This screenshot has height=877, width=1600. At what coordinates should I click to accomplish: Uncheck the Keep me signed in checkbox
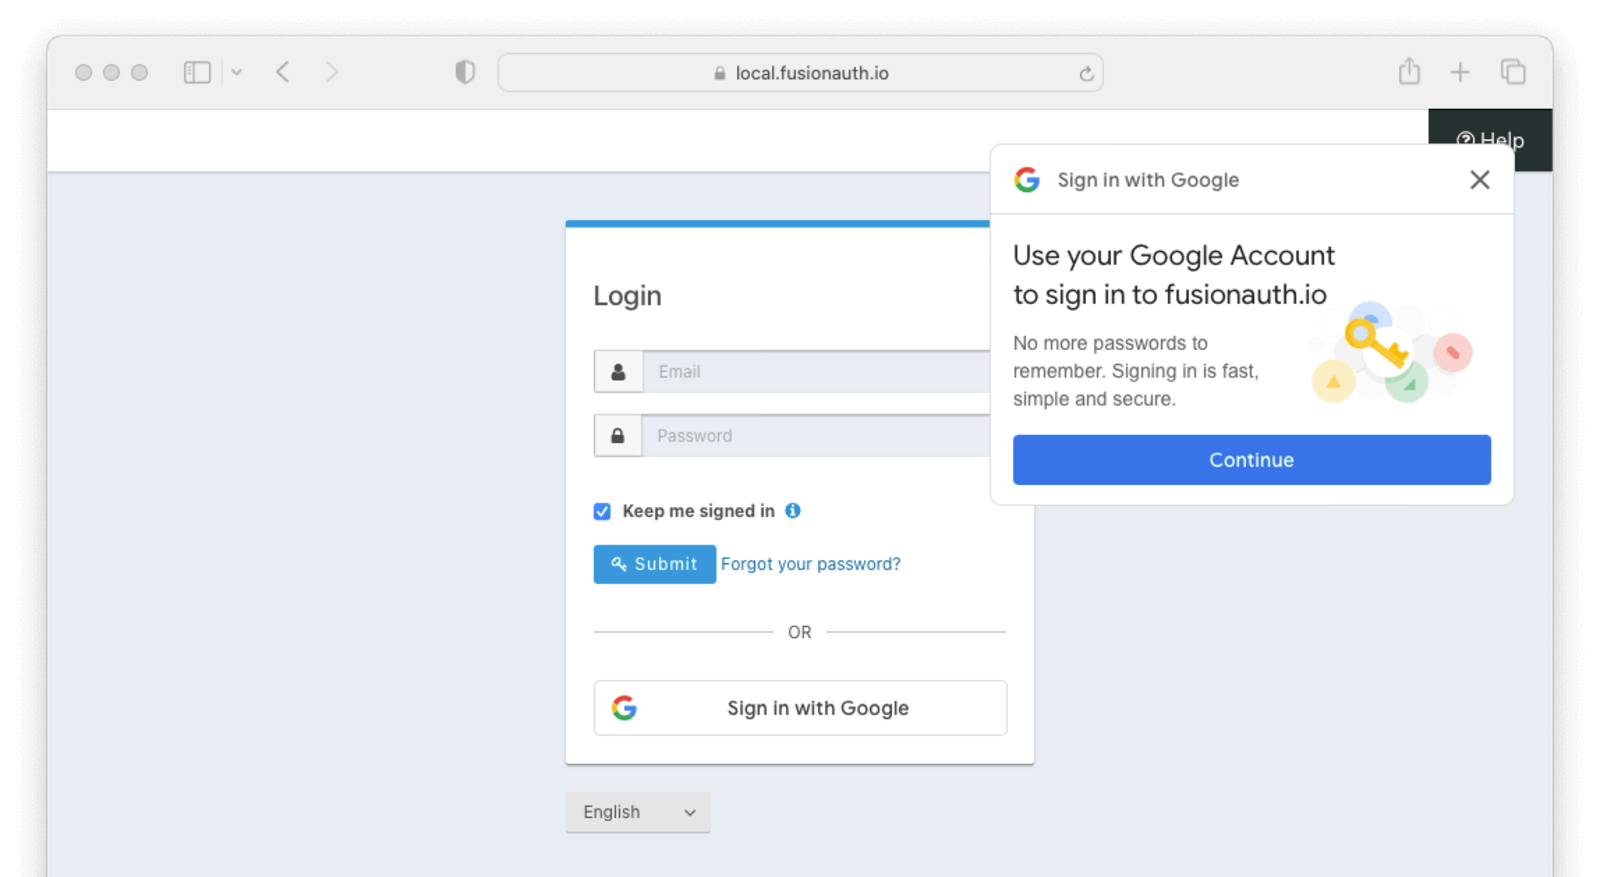[x=601, y=511]
